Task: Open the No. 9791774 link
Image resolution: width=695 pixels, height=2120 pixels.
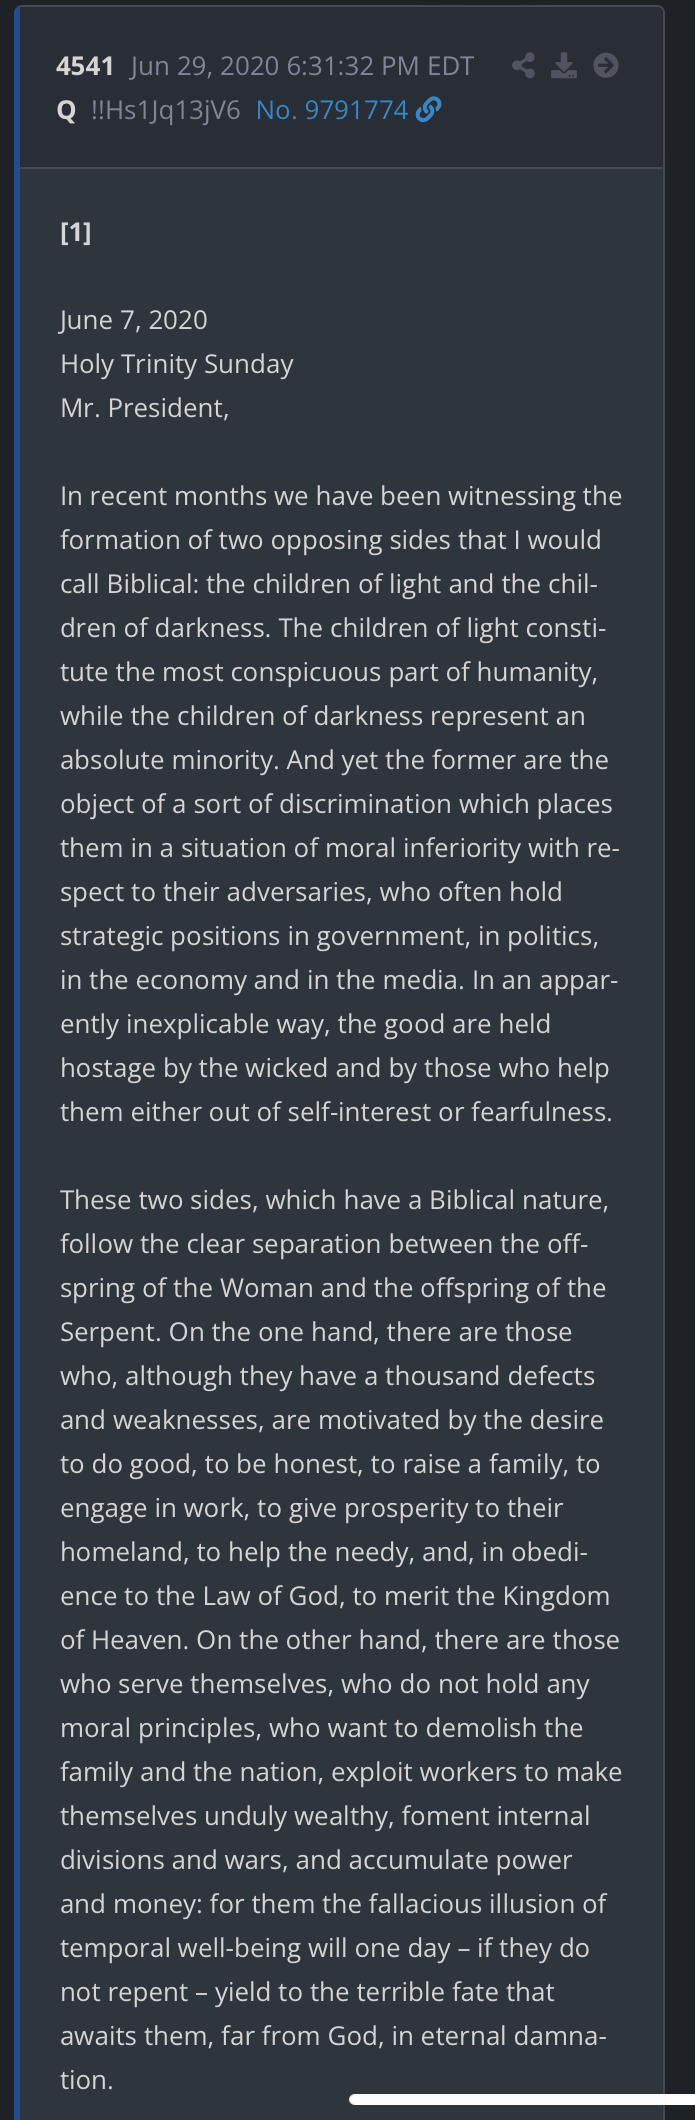Action: 332,110
